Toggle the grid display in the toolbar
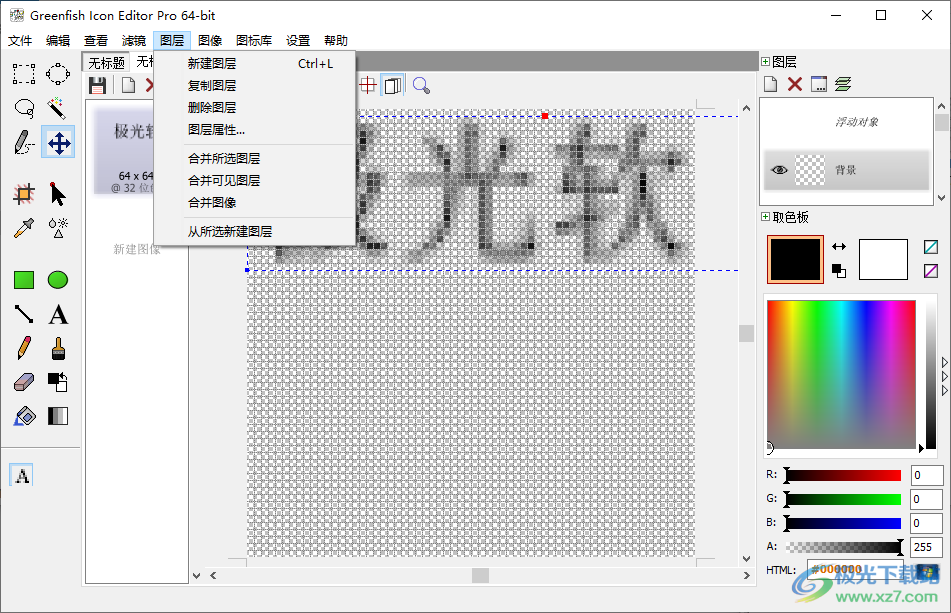951x613 pixels. click(x=369, y=84)
